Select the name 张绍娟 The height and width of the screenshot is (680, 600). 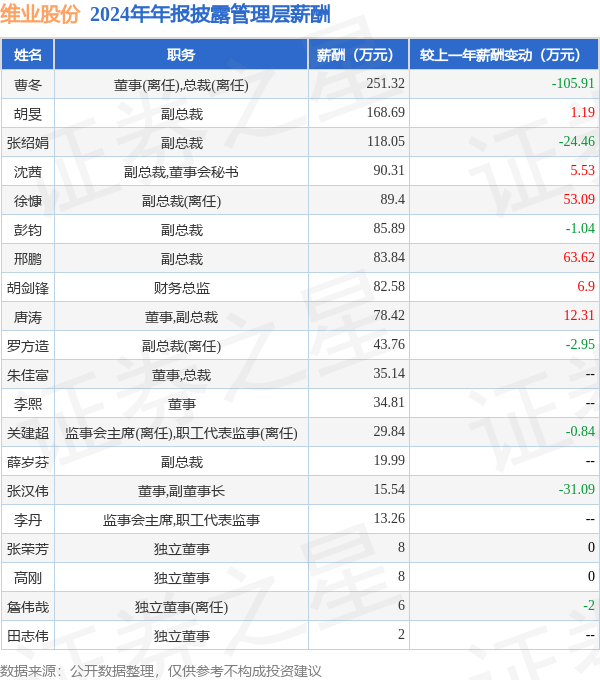pyautogui.click(x=28, y=143)
